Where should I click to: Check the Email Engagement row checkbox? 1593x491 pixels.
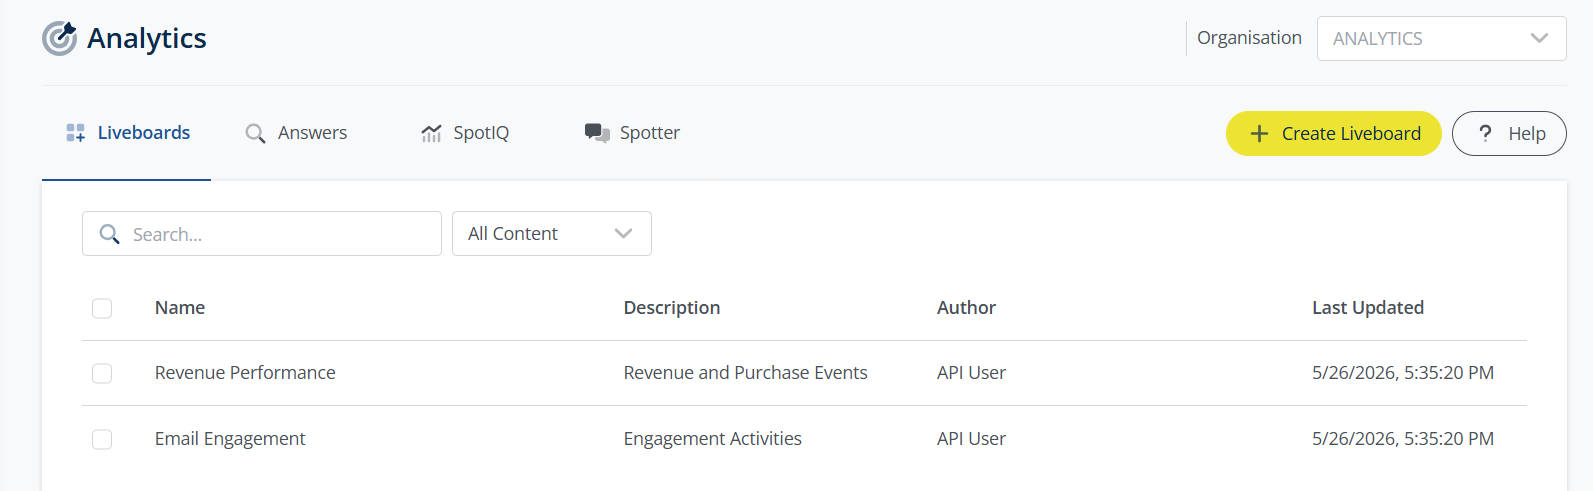click(x=102, y=439)
